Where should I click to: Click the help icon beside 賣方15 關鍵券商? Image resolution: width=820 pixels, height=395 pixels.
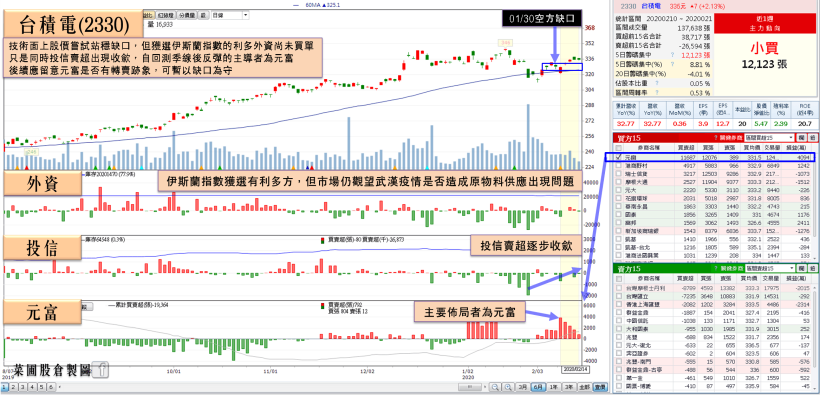pos(716,268)
